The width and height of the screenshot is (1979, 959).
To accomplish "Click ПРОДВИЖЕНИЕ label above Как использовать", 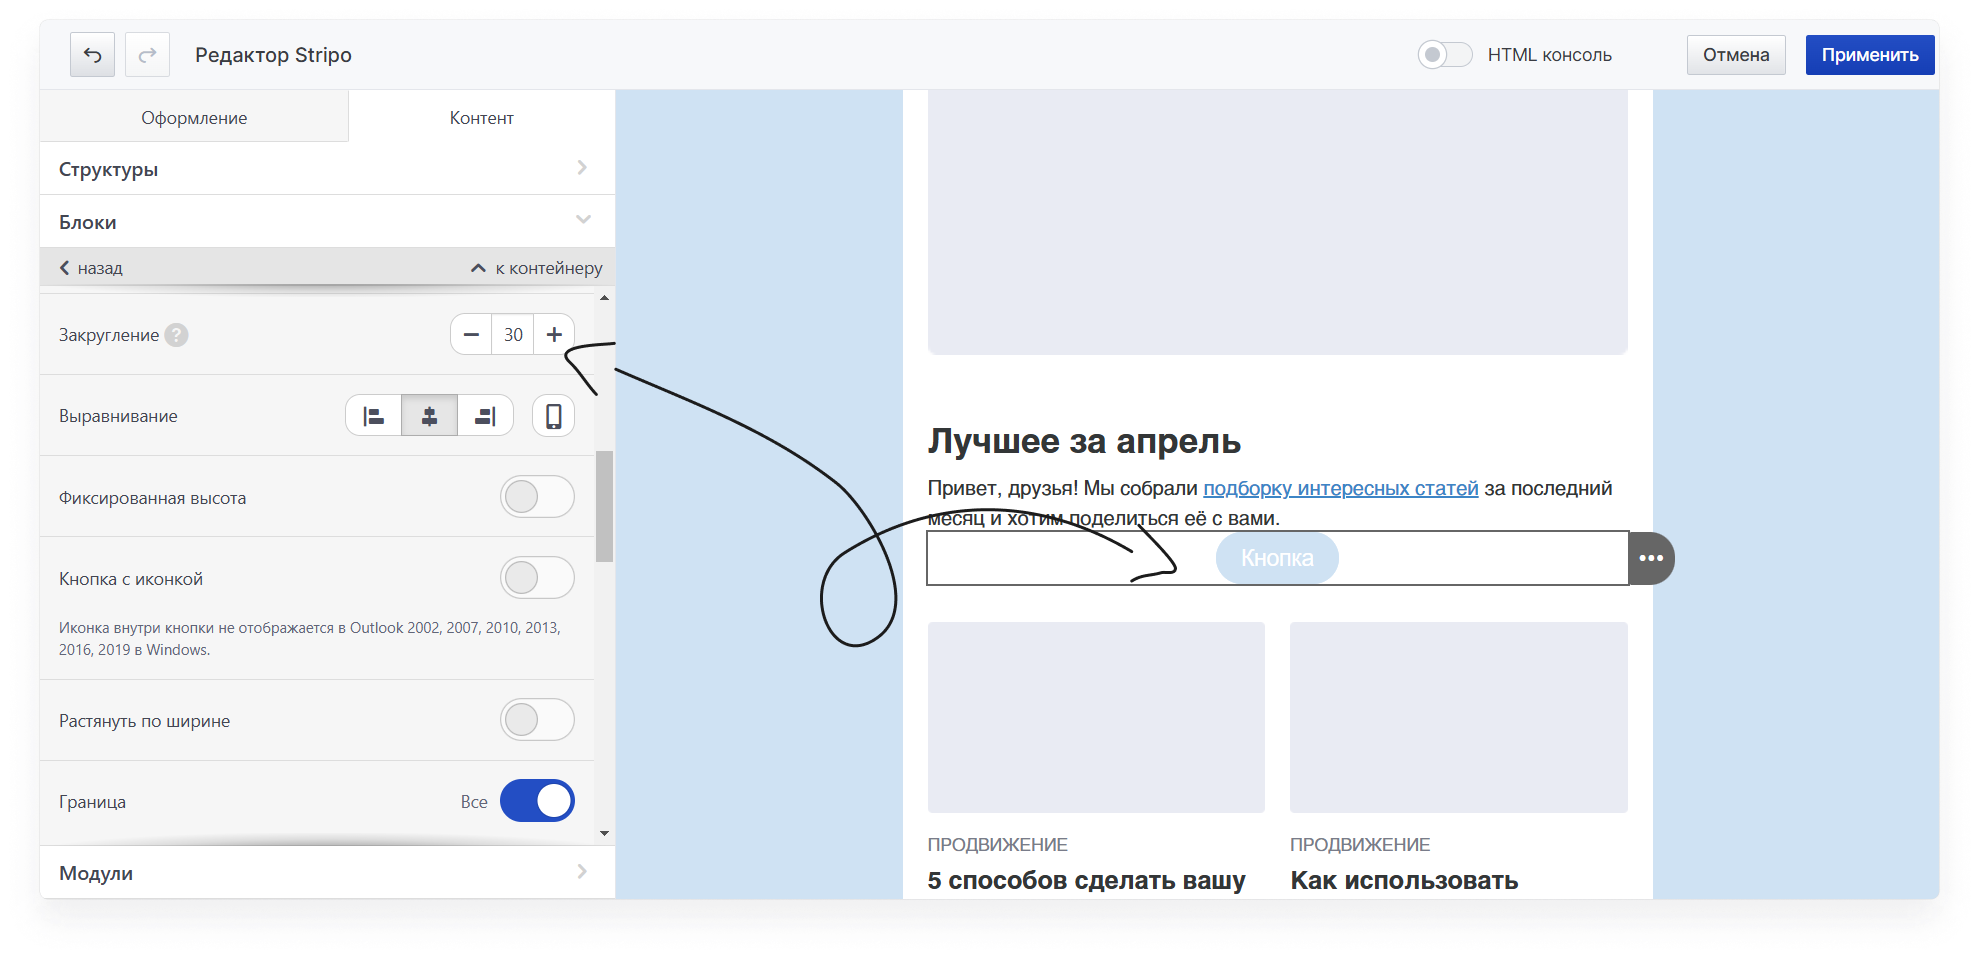I will pyautogui.click(x=1360, y=845).
